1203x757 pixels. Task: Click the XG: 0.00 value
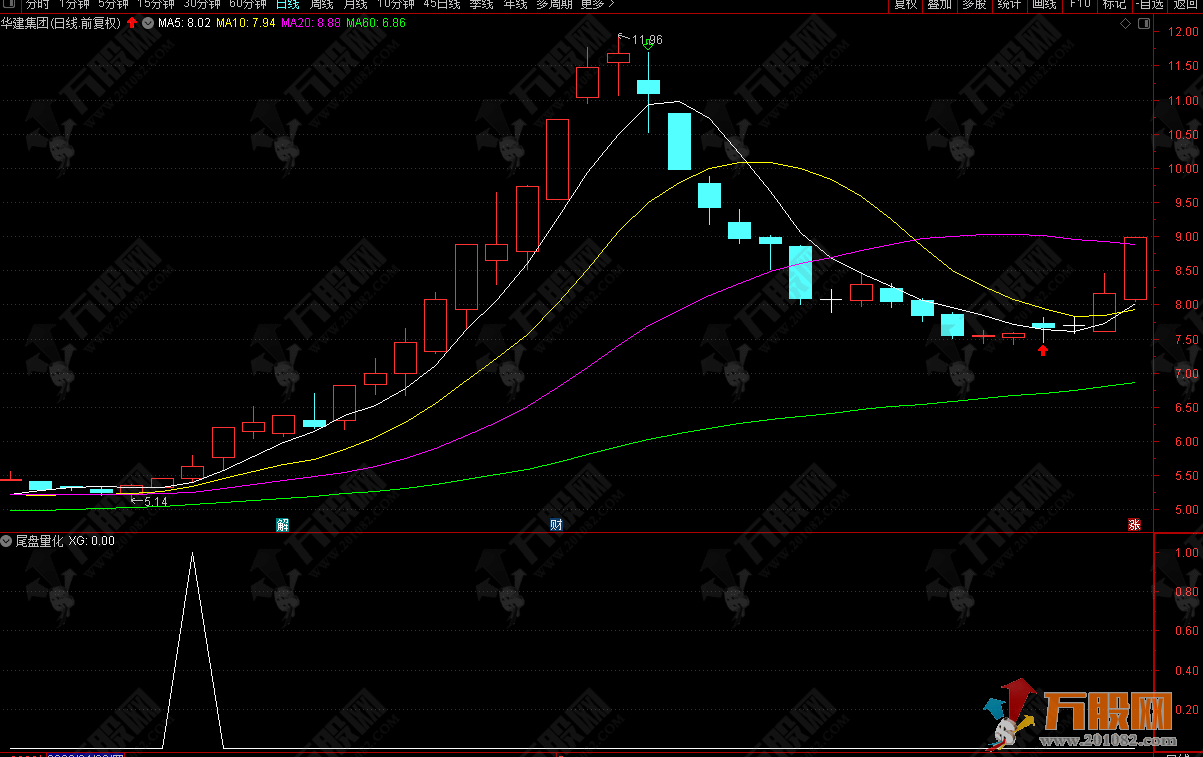[92, 541]
